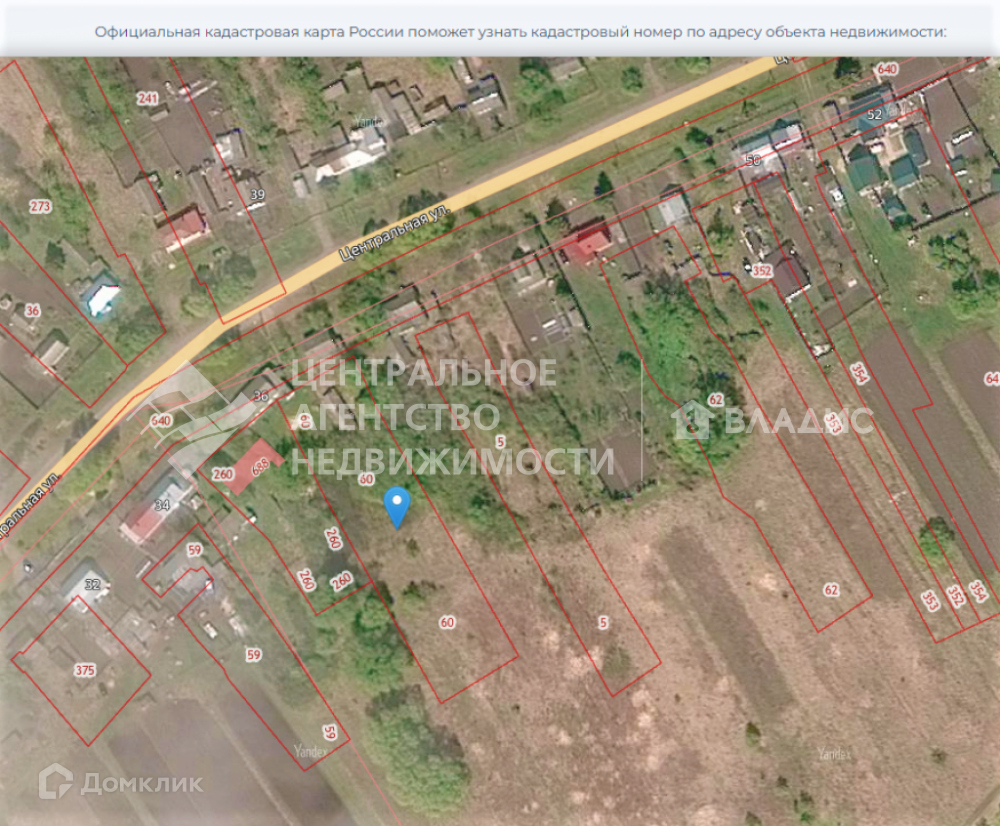The width and height of the screenshot is (1000, 826).
Task: Click the blue location pin marker
Action: [x=397, y=508]
